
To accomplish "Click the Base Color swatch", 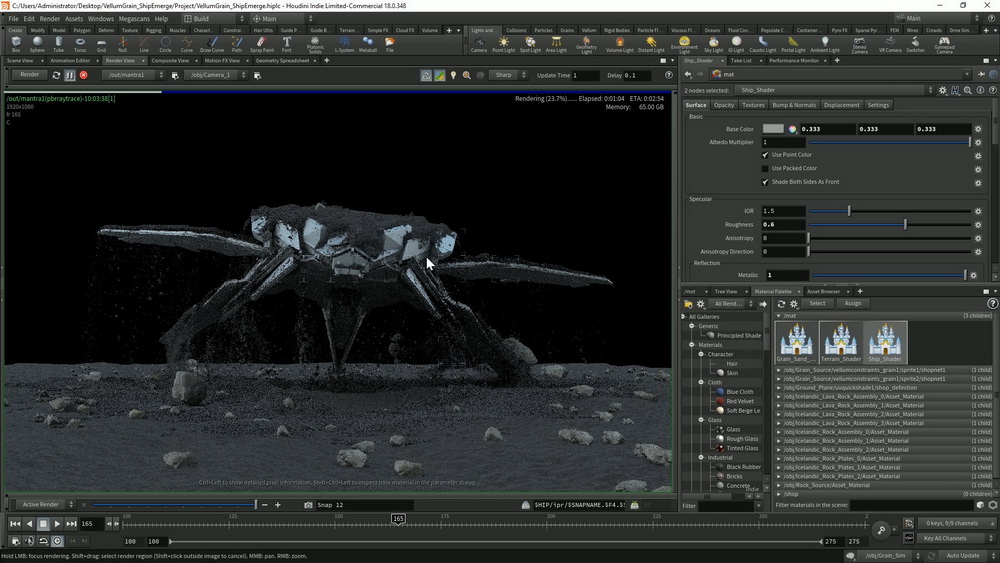I will click(x=773, y=129).
